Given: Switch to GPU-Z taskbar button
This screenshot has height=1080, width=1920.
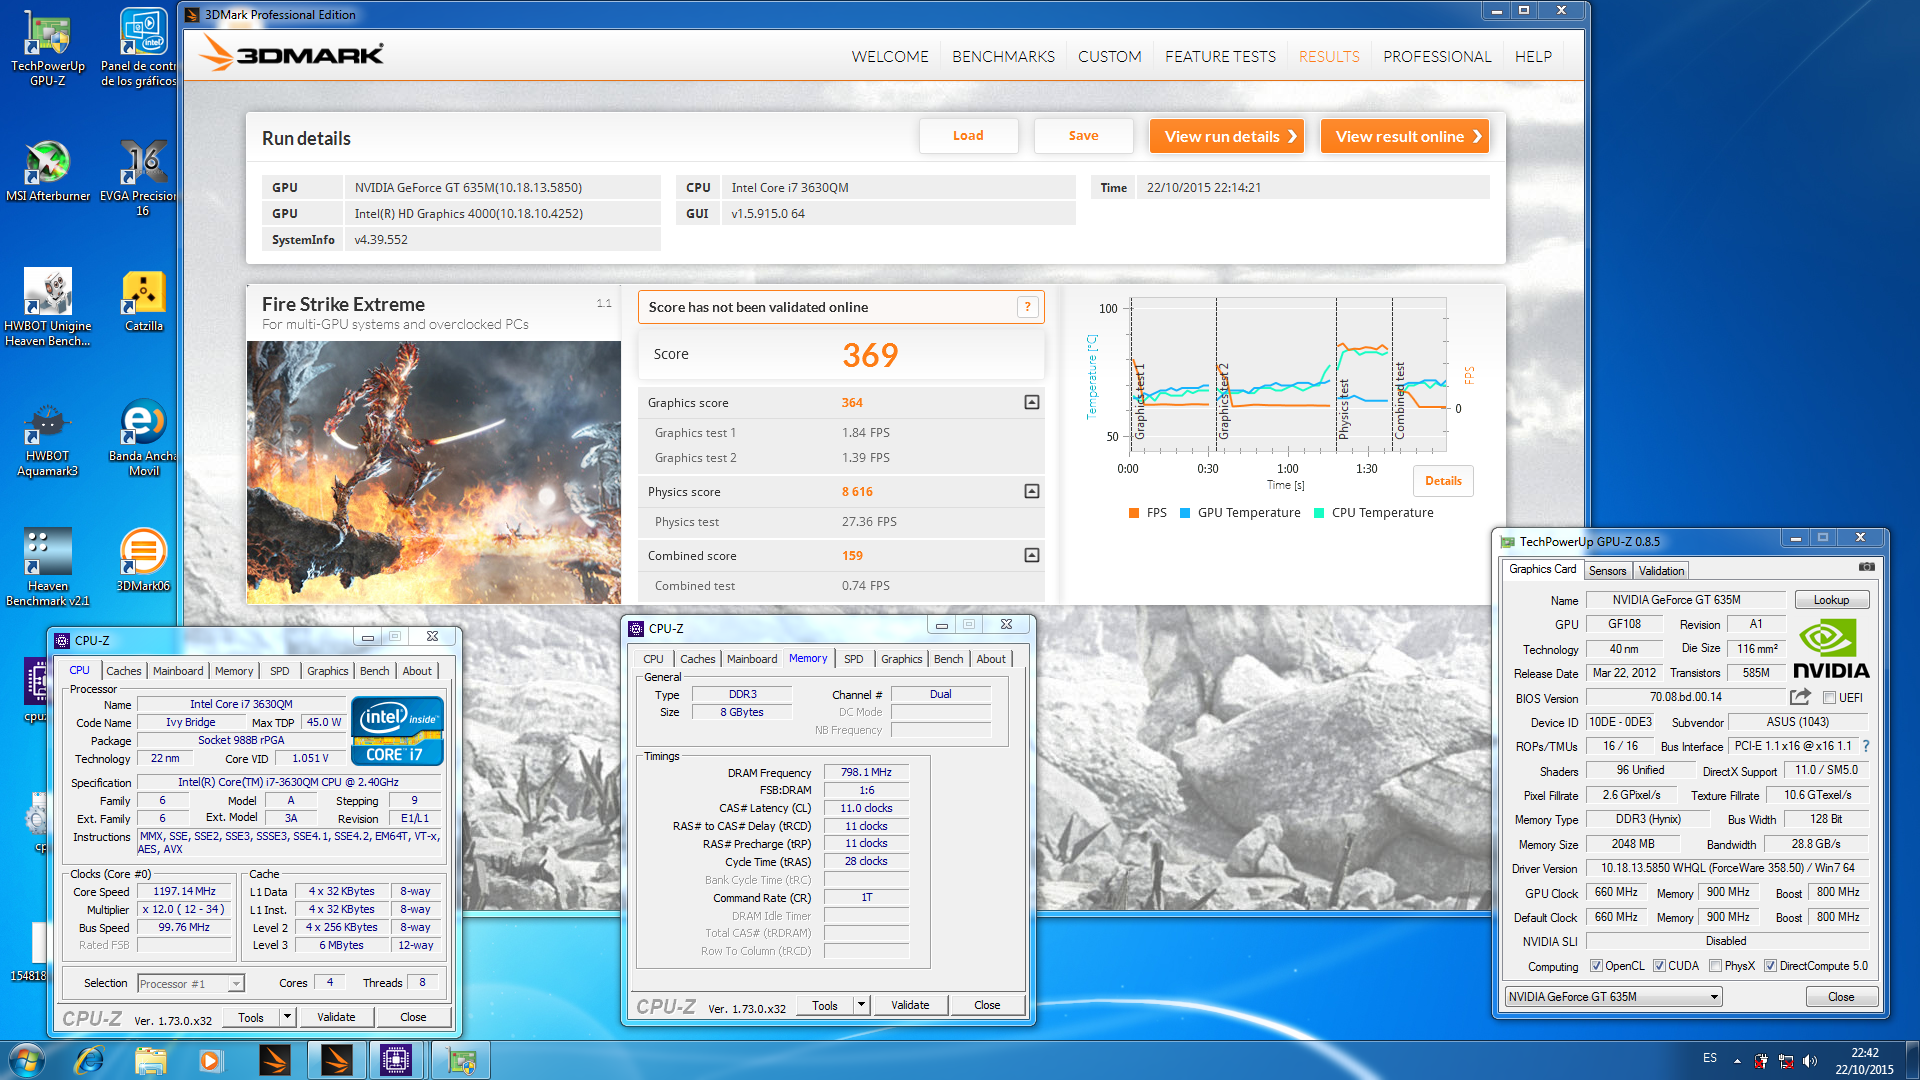Looking at the screenshot, I should click(460, 1060).
